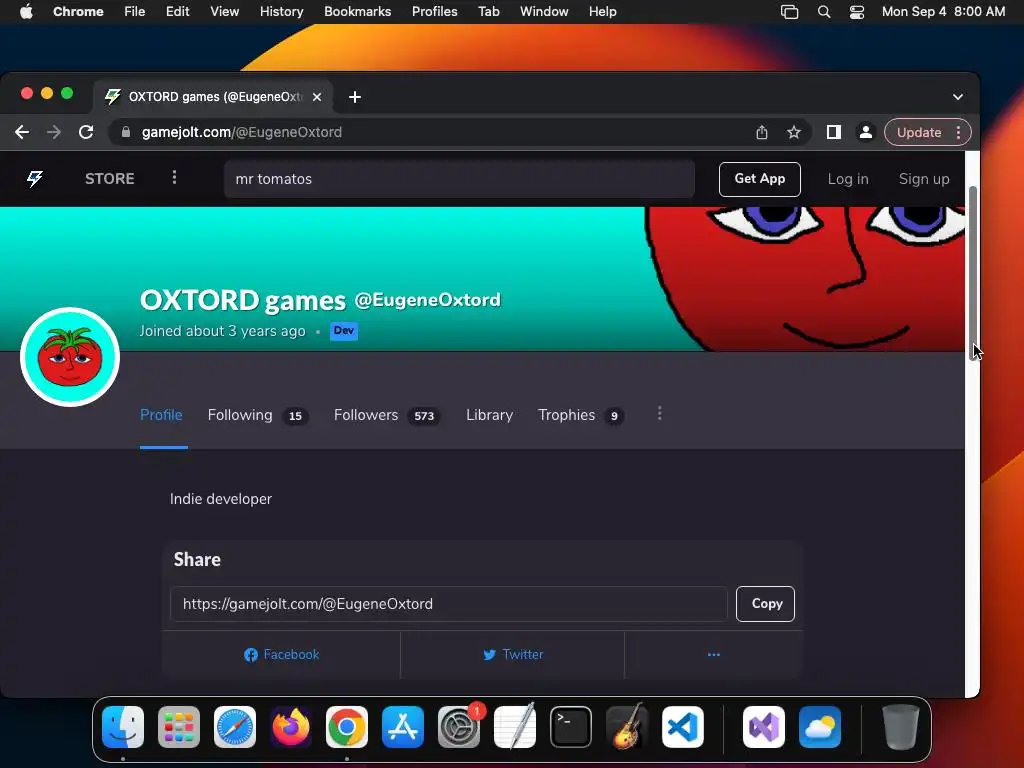1024x768 pixels.
Task: Open the Bookmarks menu
Action: (x=357, y=11)
